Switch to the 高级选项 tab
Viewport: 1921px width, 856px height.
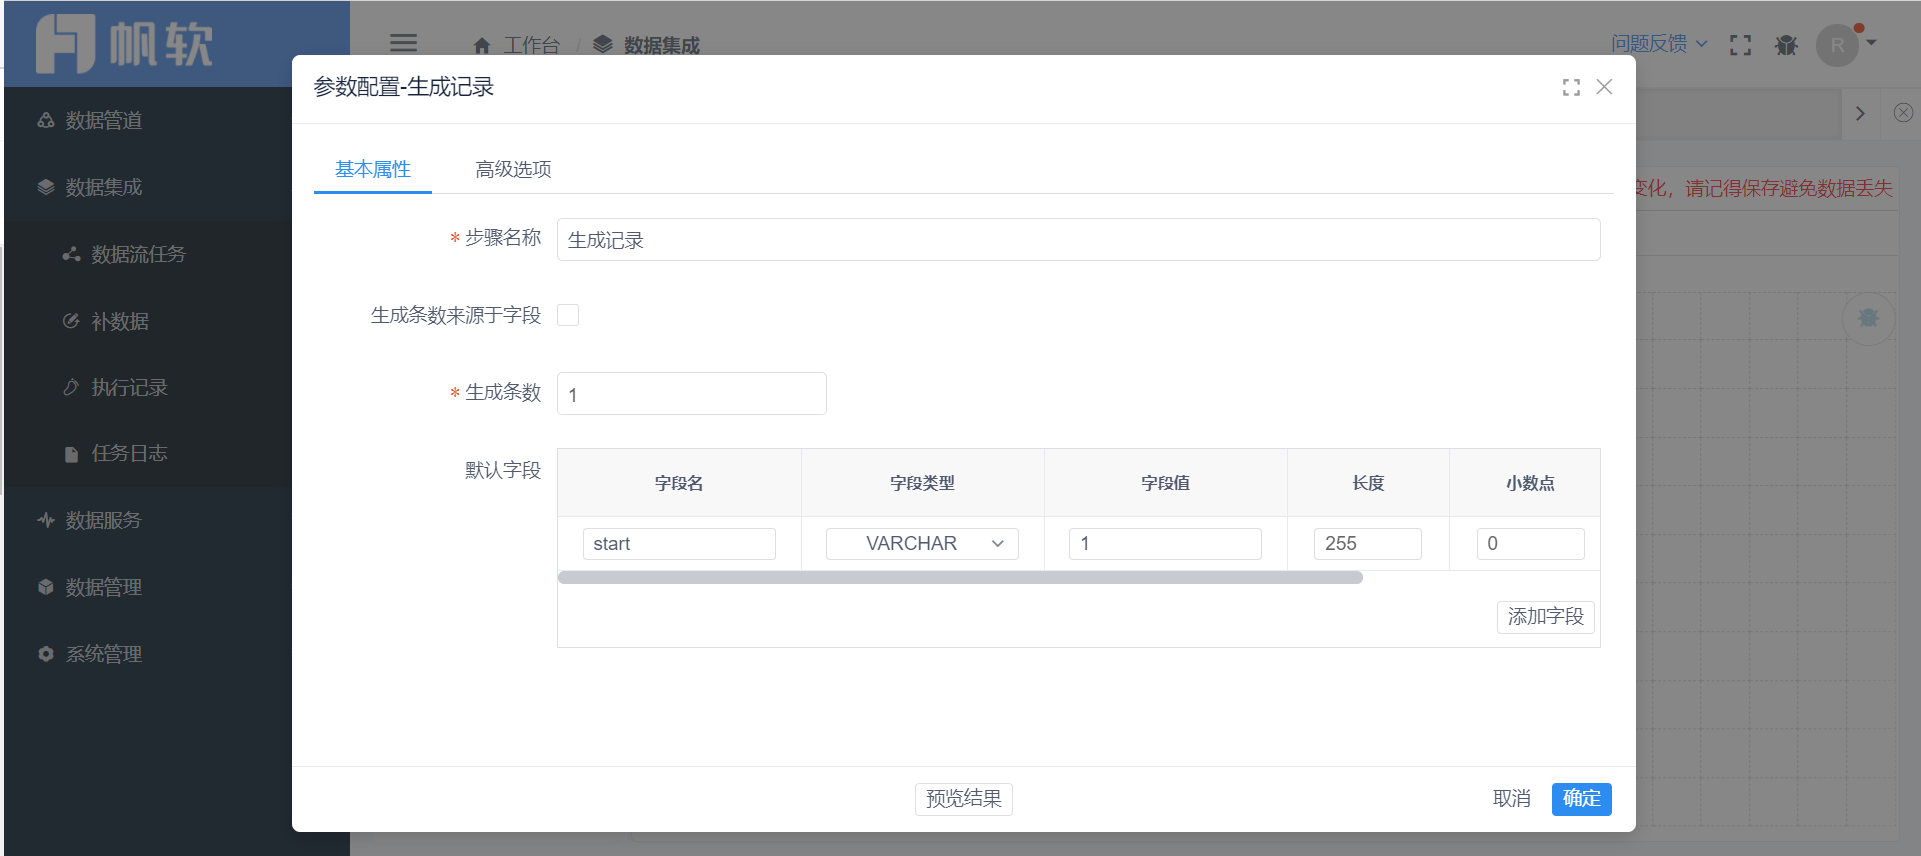pyautogui.click(x=513, y=169)
